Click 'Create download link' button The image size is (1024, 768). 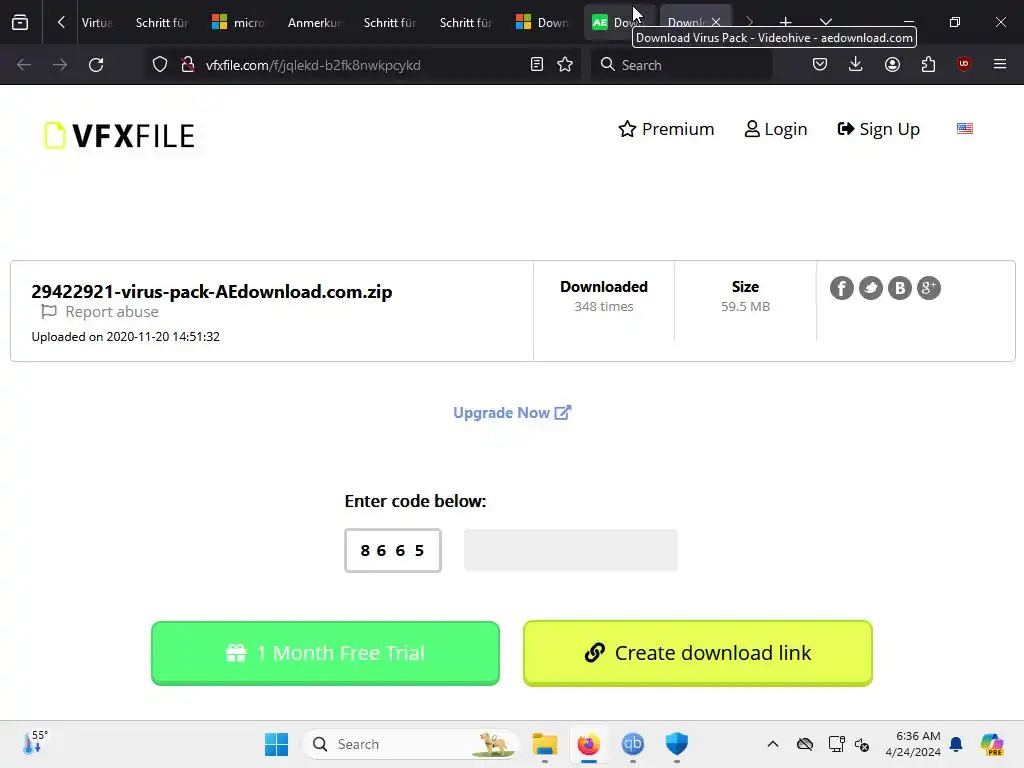coord(697,653)
